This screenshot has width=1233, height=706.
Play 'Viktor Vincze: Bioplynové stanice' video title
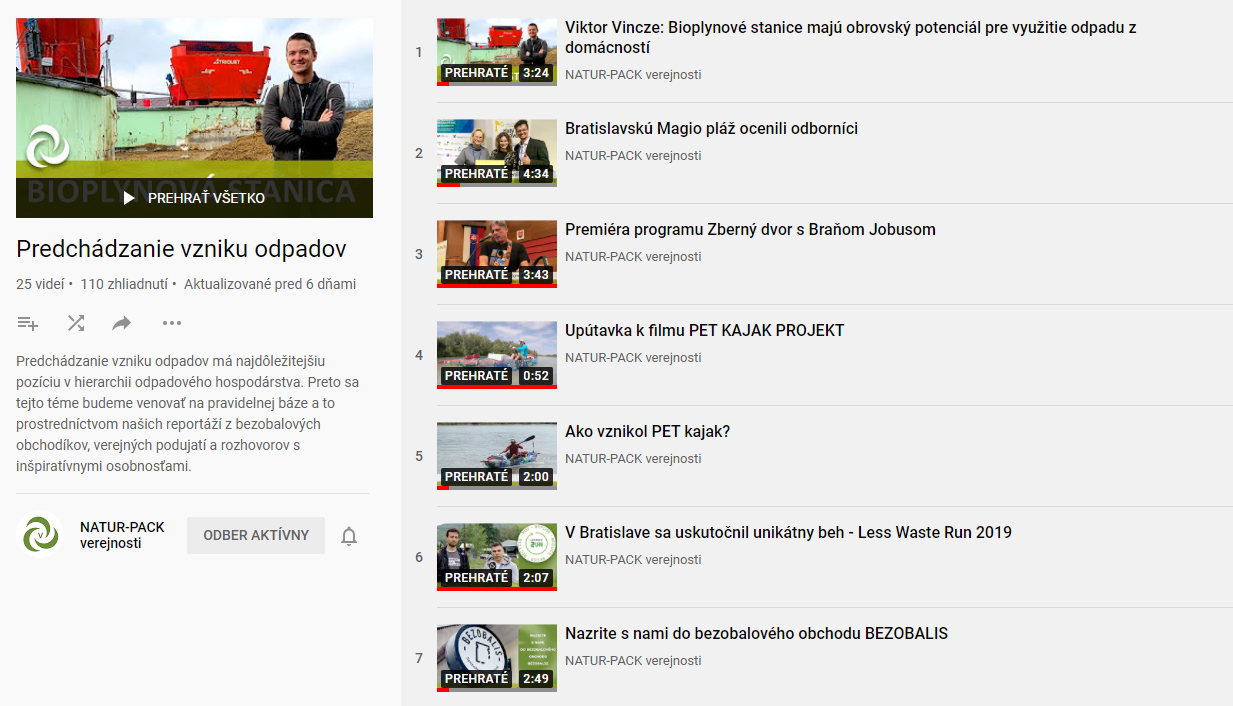[850, 38]
